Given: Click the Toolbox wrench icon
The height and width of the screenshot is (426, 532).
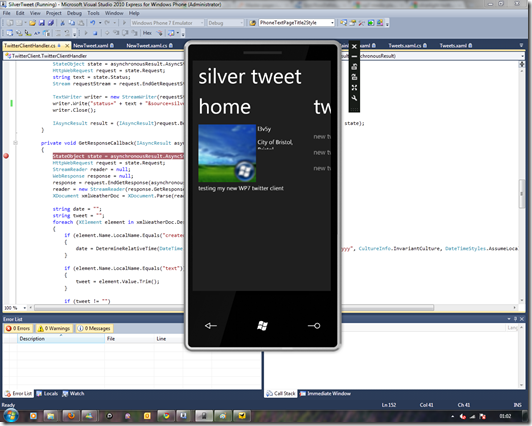Looking at the screenshot, I should click(362, 23).
